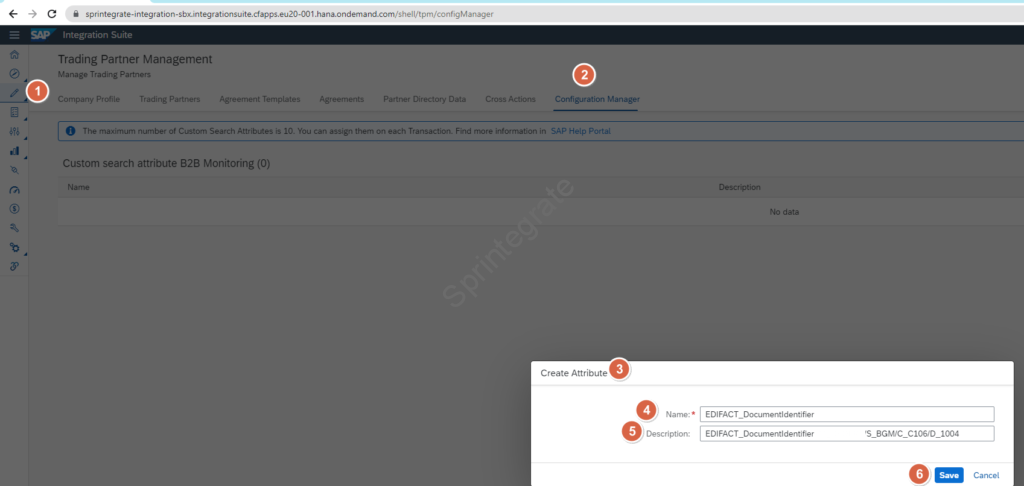This screenshot has width=1024, height=486.
Task: Click the SAP logo
Action: [x=40, y=35]
